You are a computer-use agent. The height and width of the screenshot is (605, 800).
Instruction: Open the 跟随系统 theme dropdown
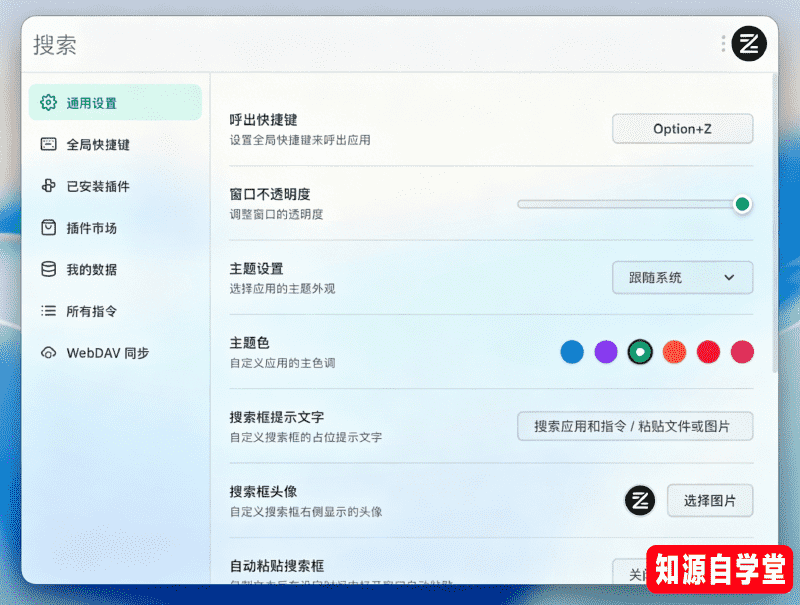(682, 278)
